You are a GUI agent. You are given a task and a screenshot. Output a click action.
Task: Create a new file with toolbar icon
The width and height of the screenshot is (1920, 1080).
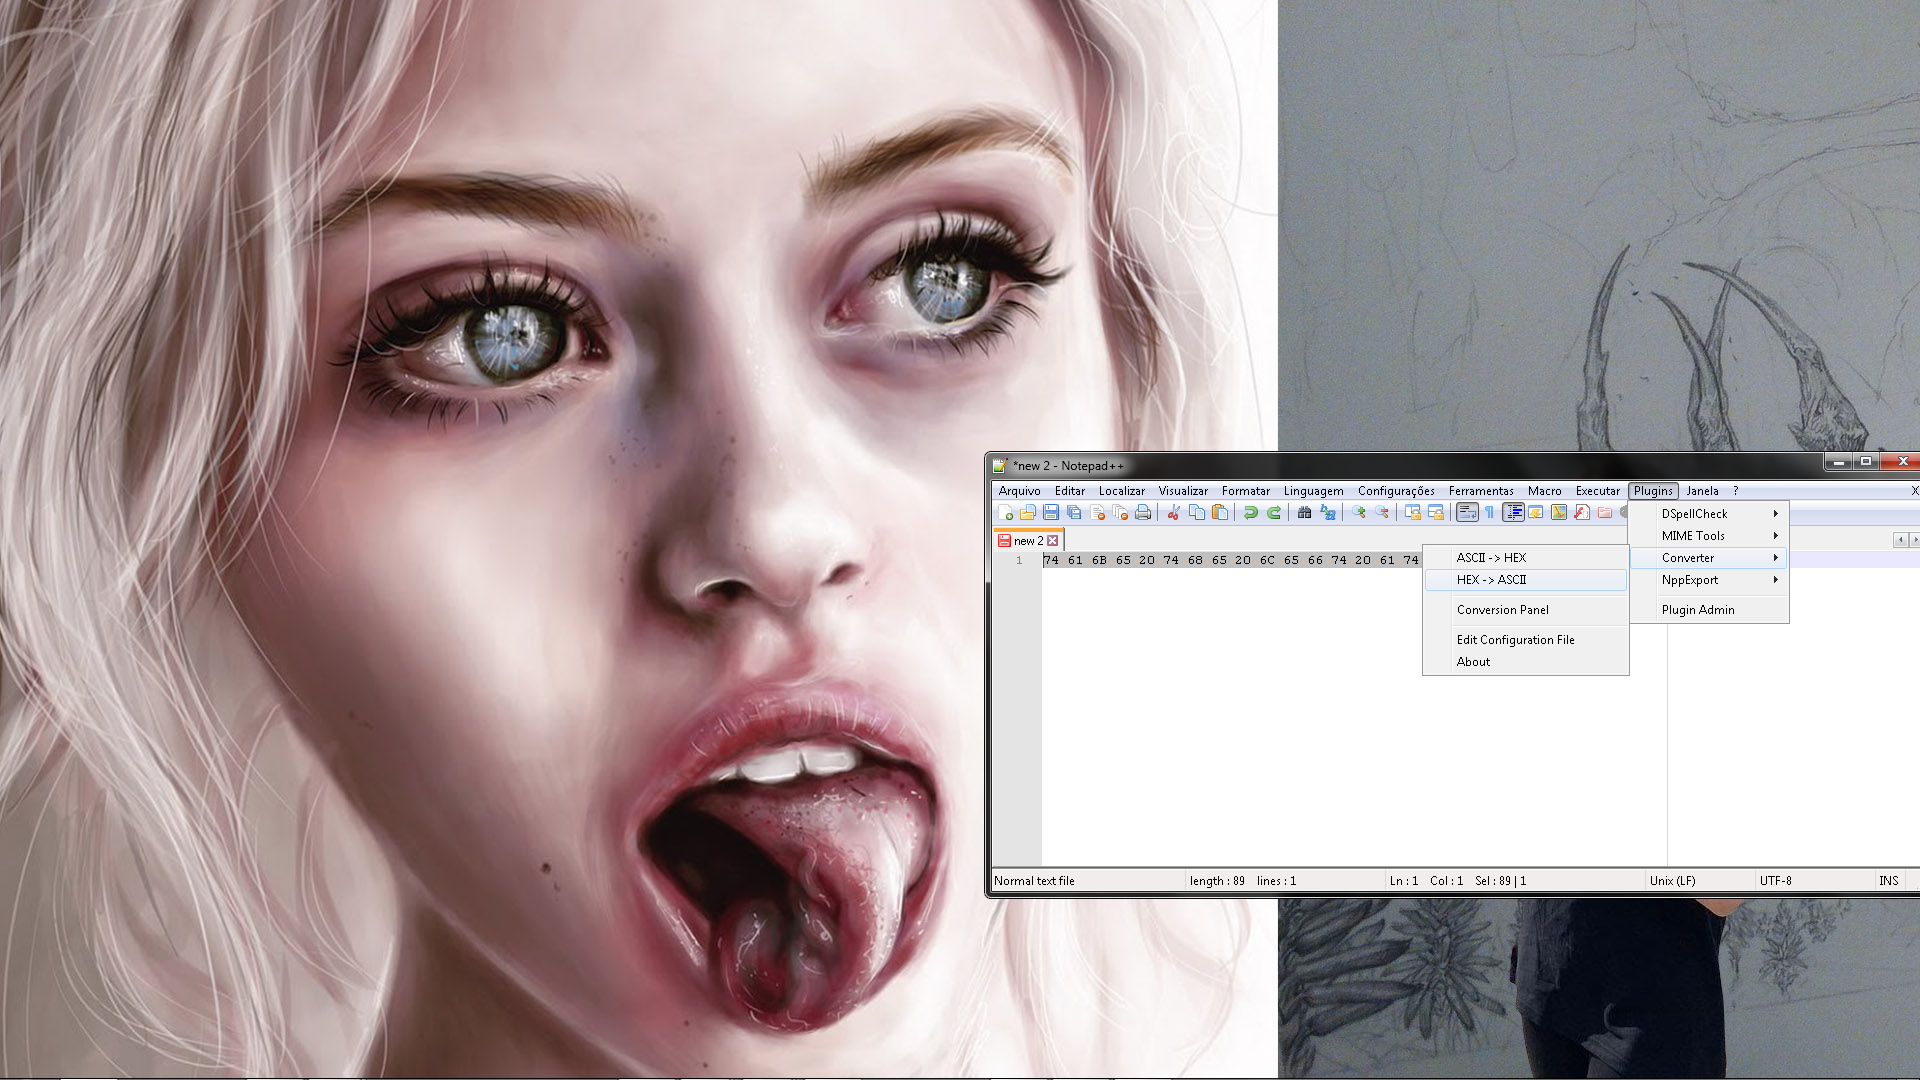point(1005,512)
